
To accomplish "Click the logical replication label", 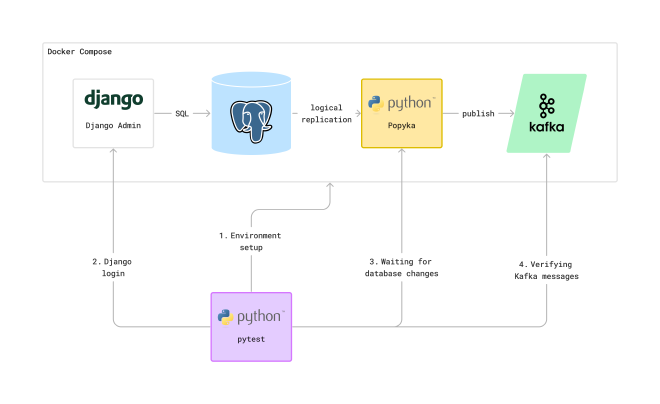I will [x=331, y=113].
